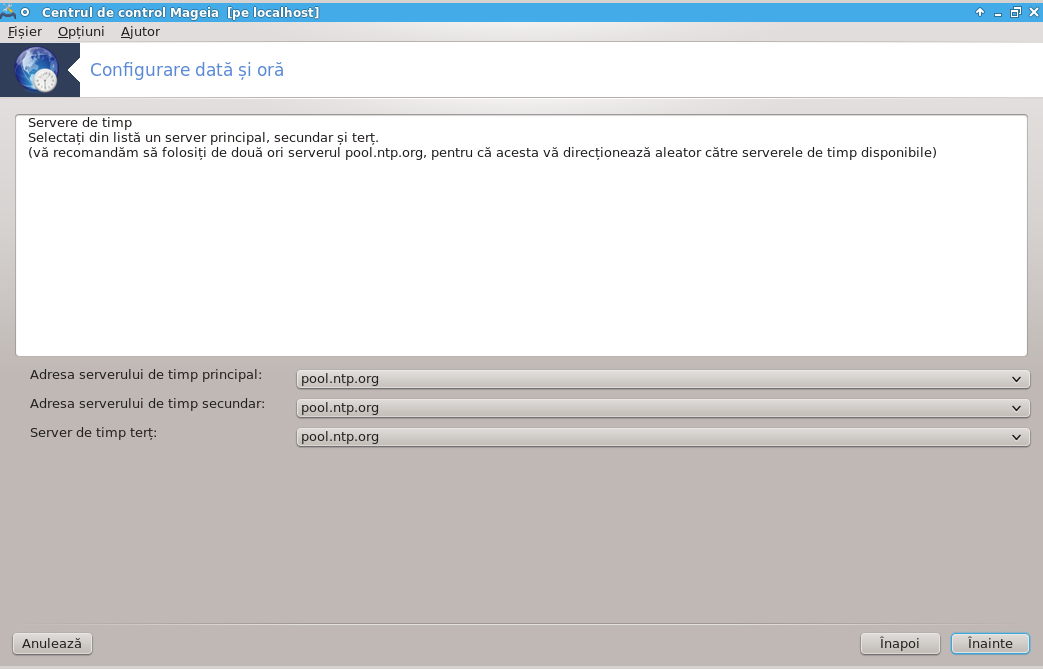Open the Opțiuni menu

80,31
